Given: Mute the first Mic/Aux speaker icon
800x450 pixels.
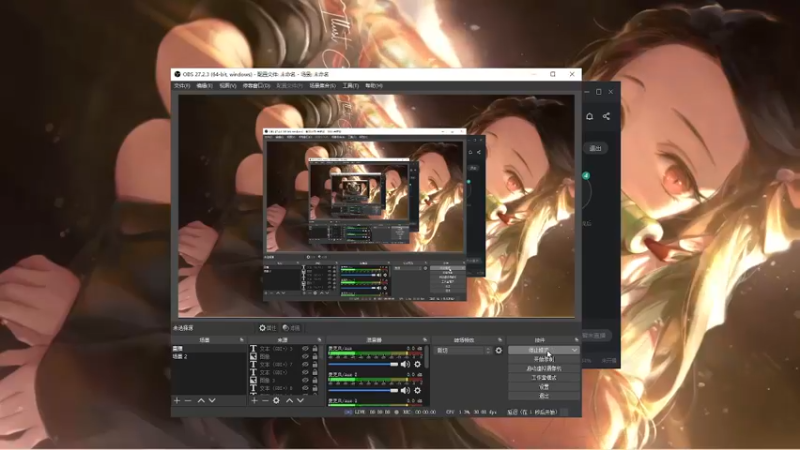Looking at the screenshot, I should pos(405,364).
